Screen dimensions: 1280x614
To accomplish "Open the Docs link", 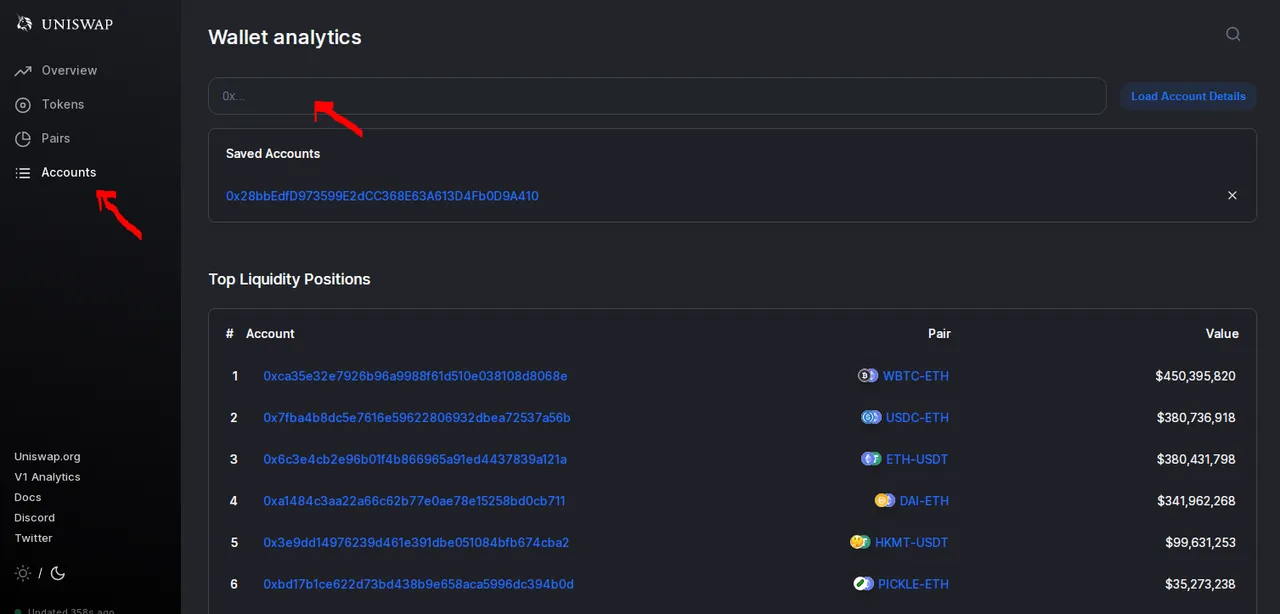I will 28,497.
